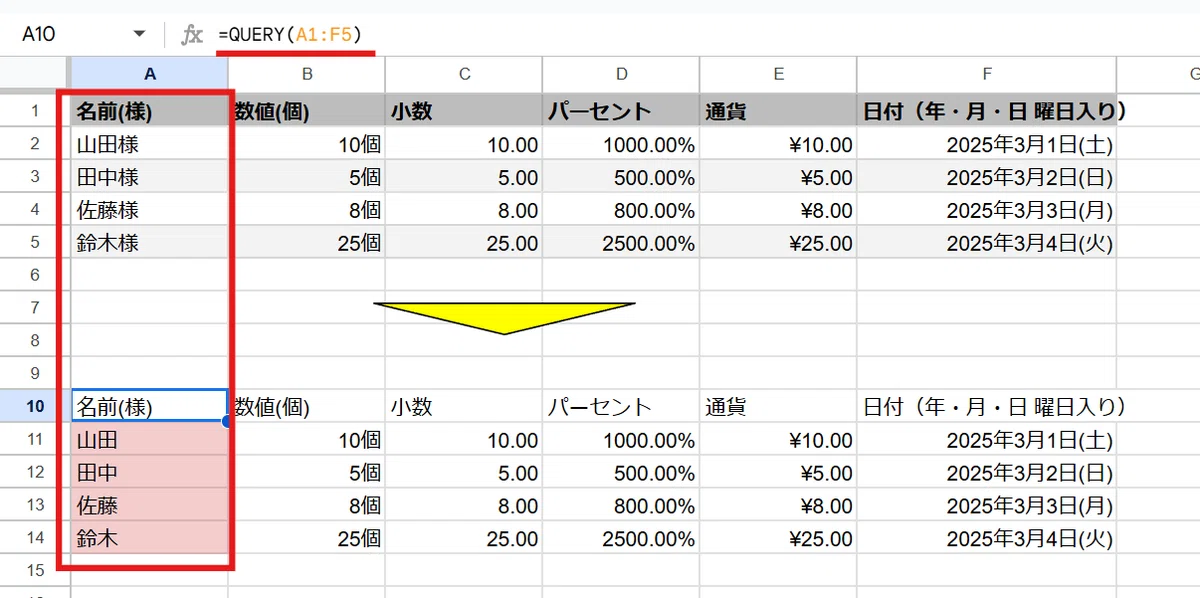Click cell F1 日付（年・月・日 曜日入り）in row 1

point(987,111)
